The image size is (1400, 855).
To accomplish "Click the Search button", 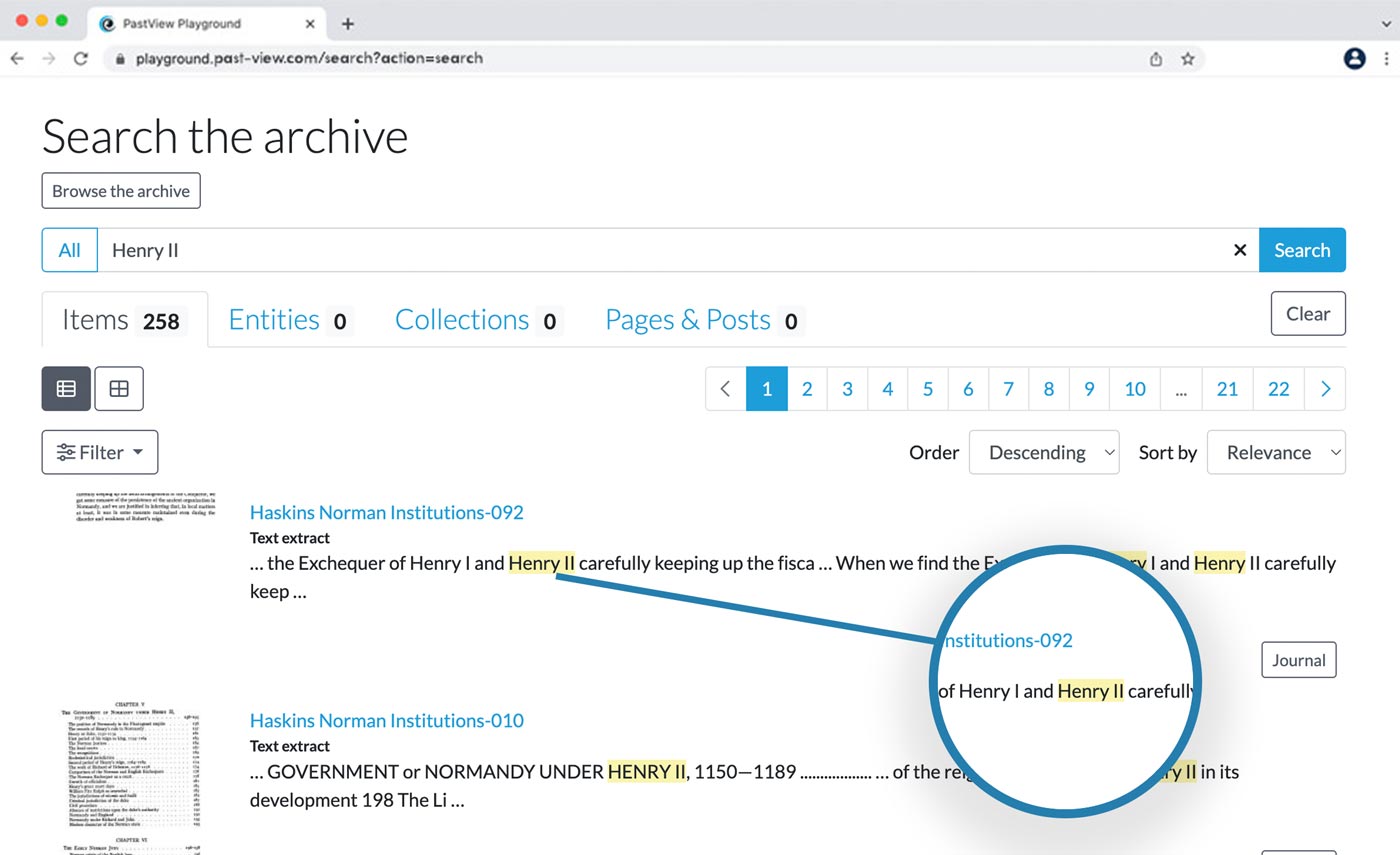I will [x=1302, y=250].
